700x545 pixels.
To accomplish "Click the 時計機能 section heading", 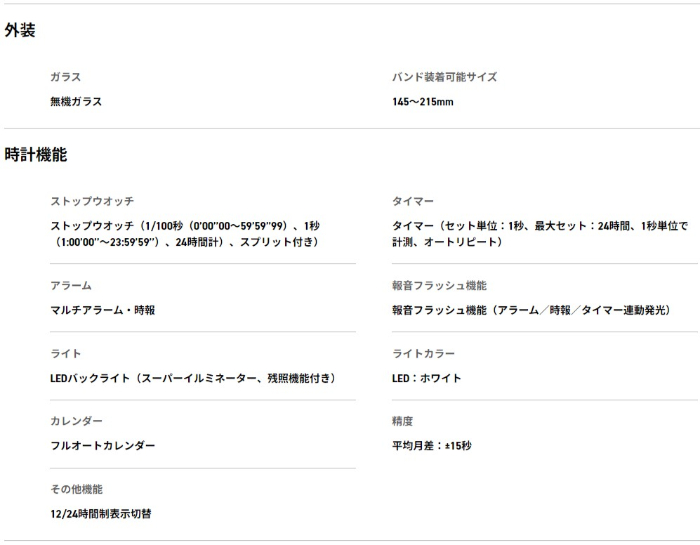I will (x=35, y=155).
